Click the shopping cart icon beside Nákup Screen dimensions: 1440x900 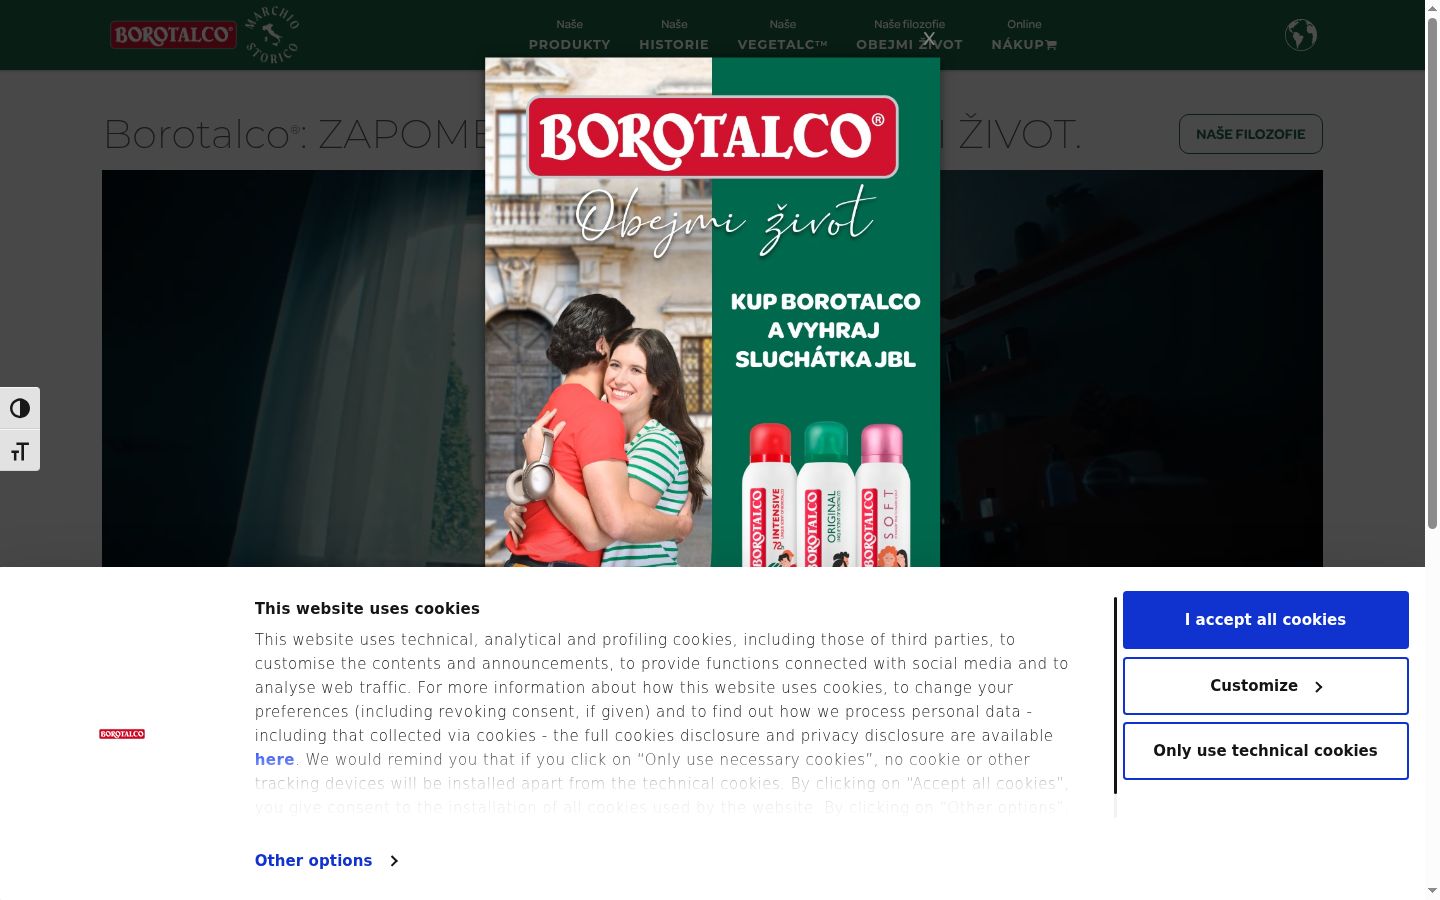click(x=1051, y=45)
